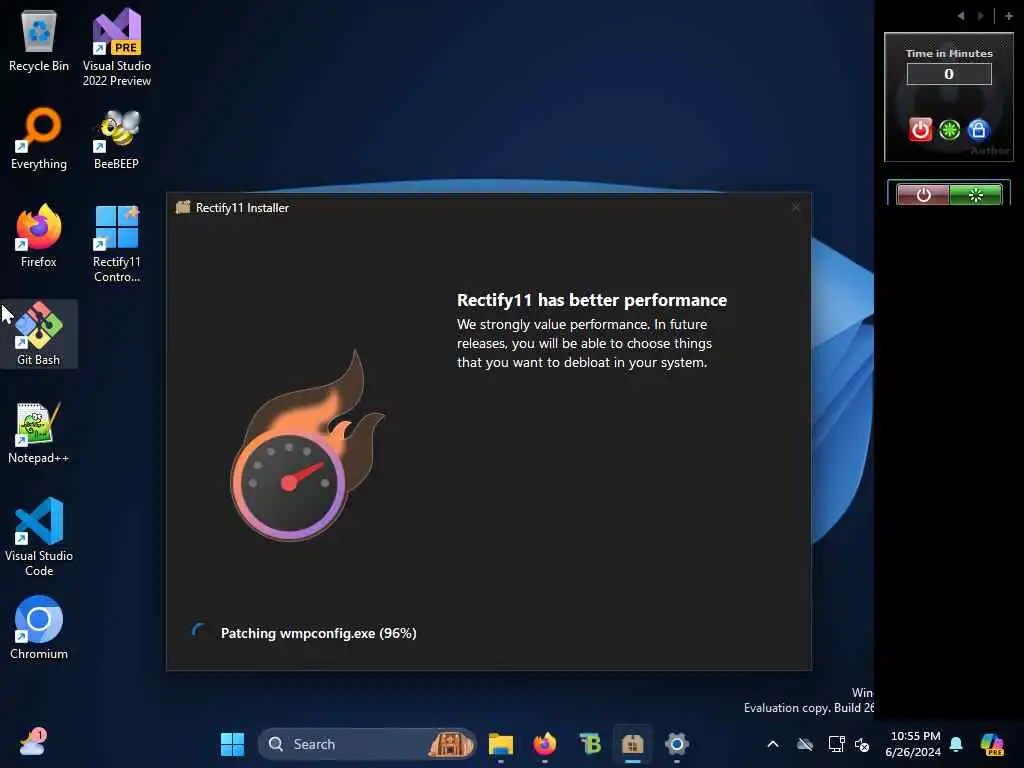
Task: Open the green B app on taskbar
Action: click(590, 744)
